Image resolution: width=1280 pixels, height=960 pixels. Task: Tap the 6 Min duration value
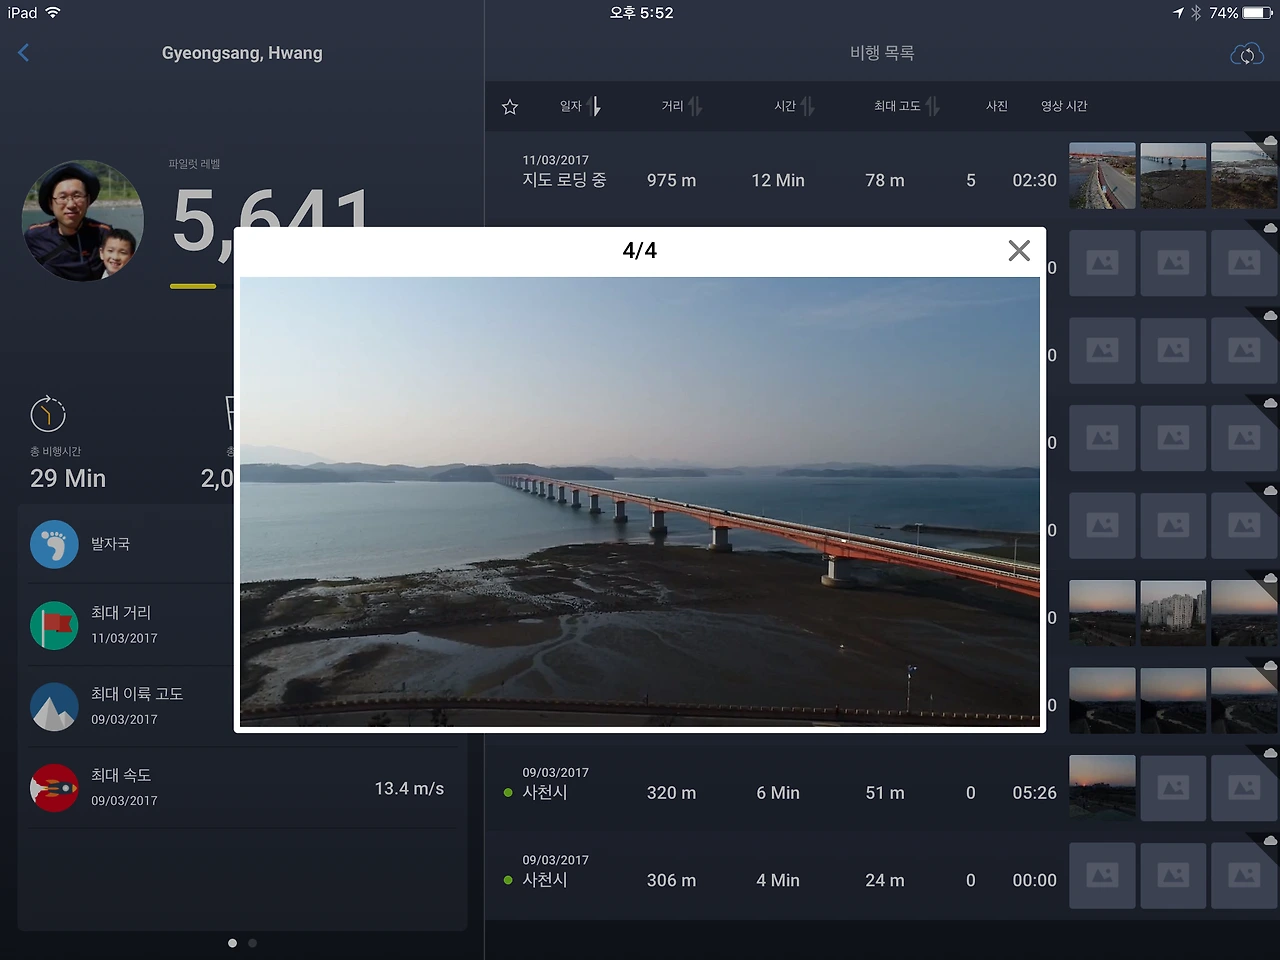pyautogui.click(x=778, y=793)
